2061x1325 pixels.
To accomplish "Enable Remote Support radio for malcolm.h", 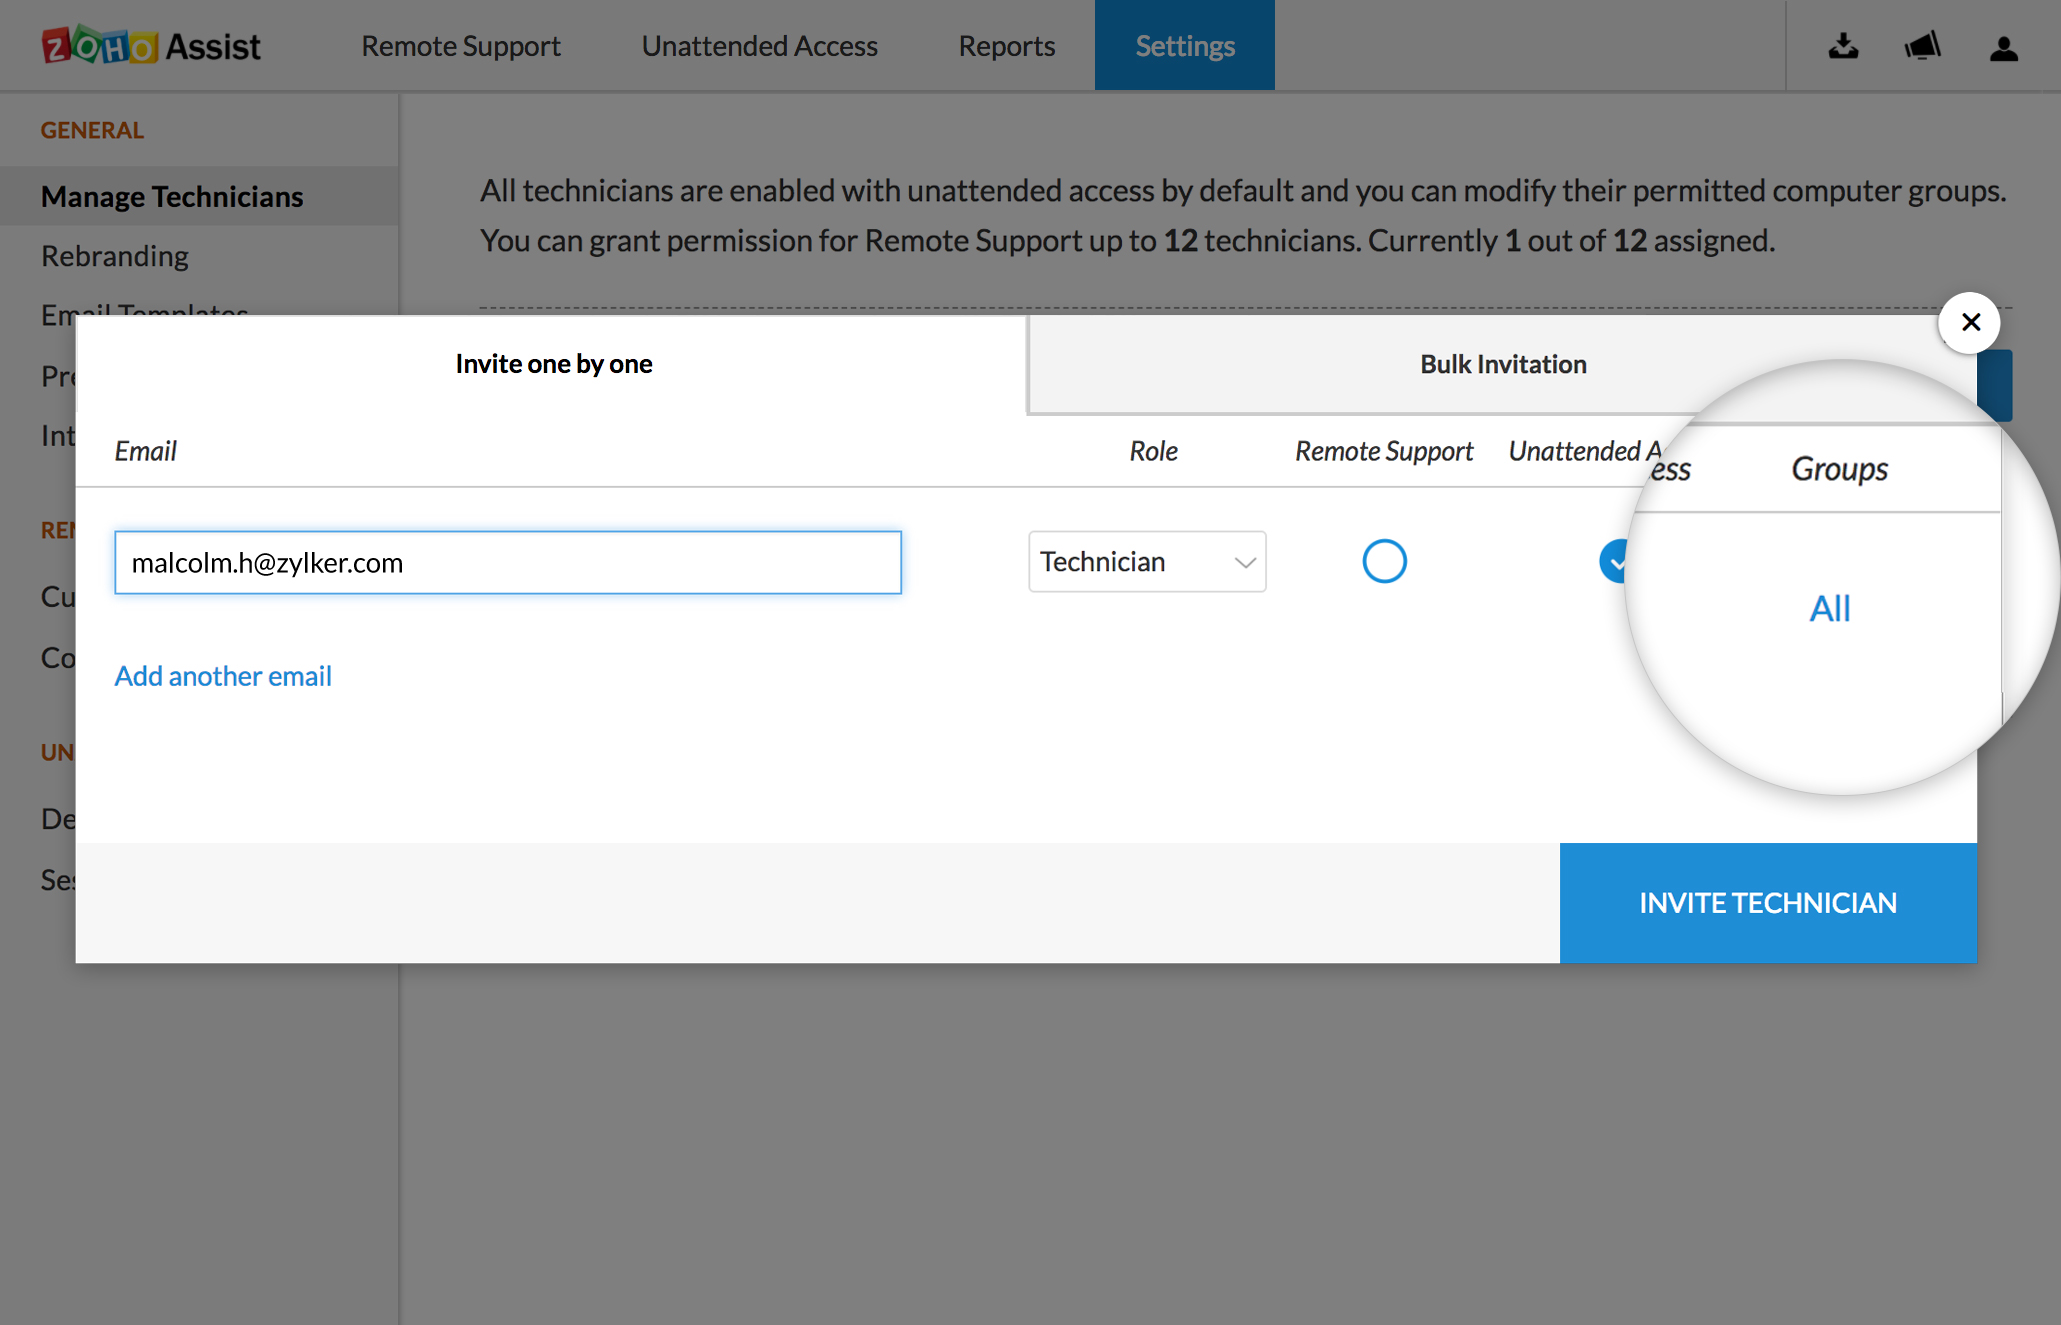I will click(1384, 561).
